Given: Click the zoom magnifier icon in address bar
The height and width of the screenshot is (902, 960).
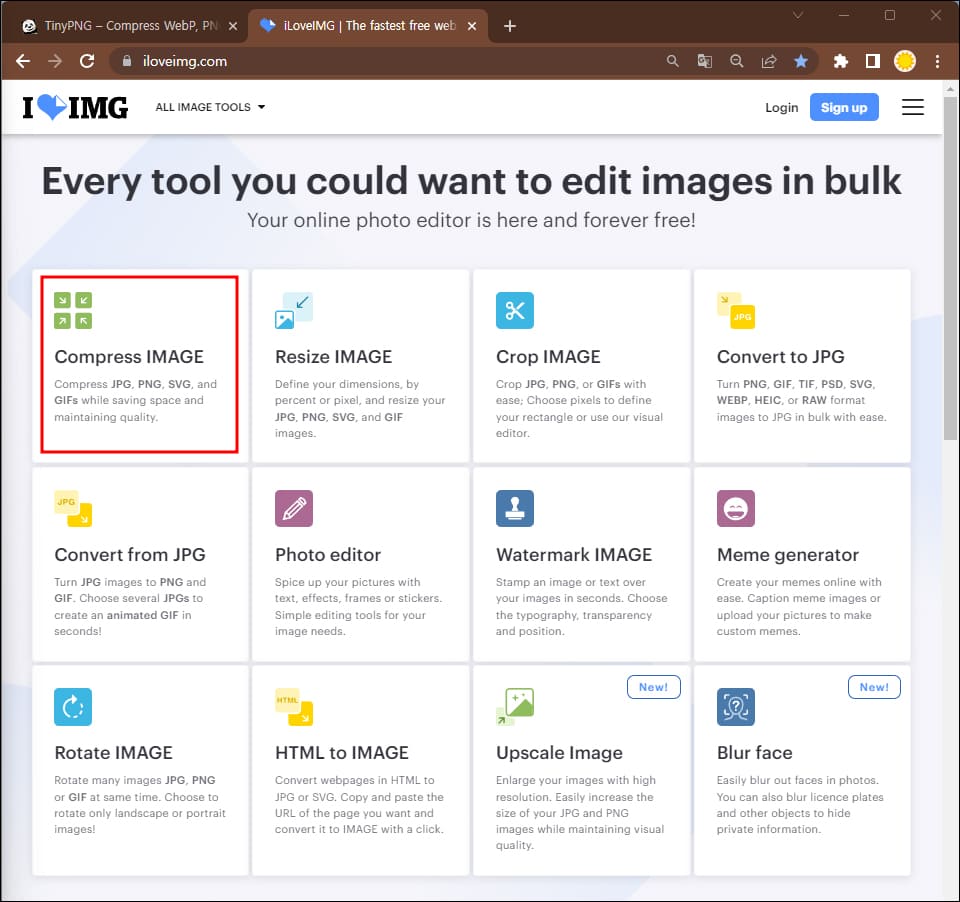Looking at the screenshot, I should (x=737, y=61).
